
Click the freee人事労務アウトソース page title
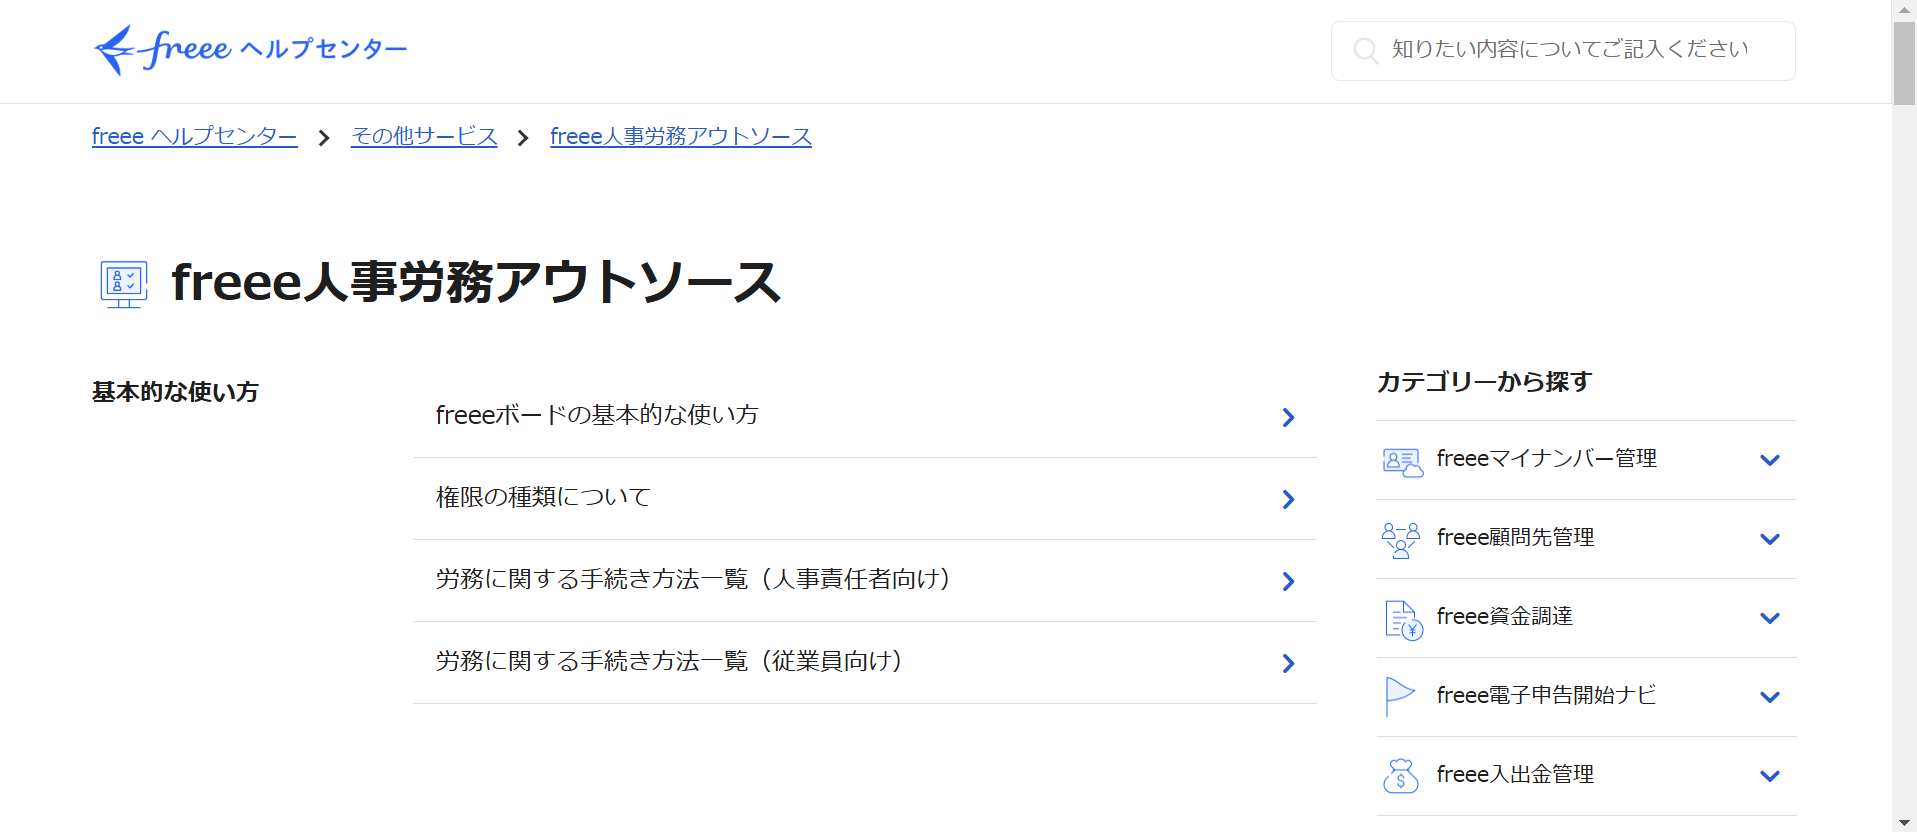point(476,282)
